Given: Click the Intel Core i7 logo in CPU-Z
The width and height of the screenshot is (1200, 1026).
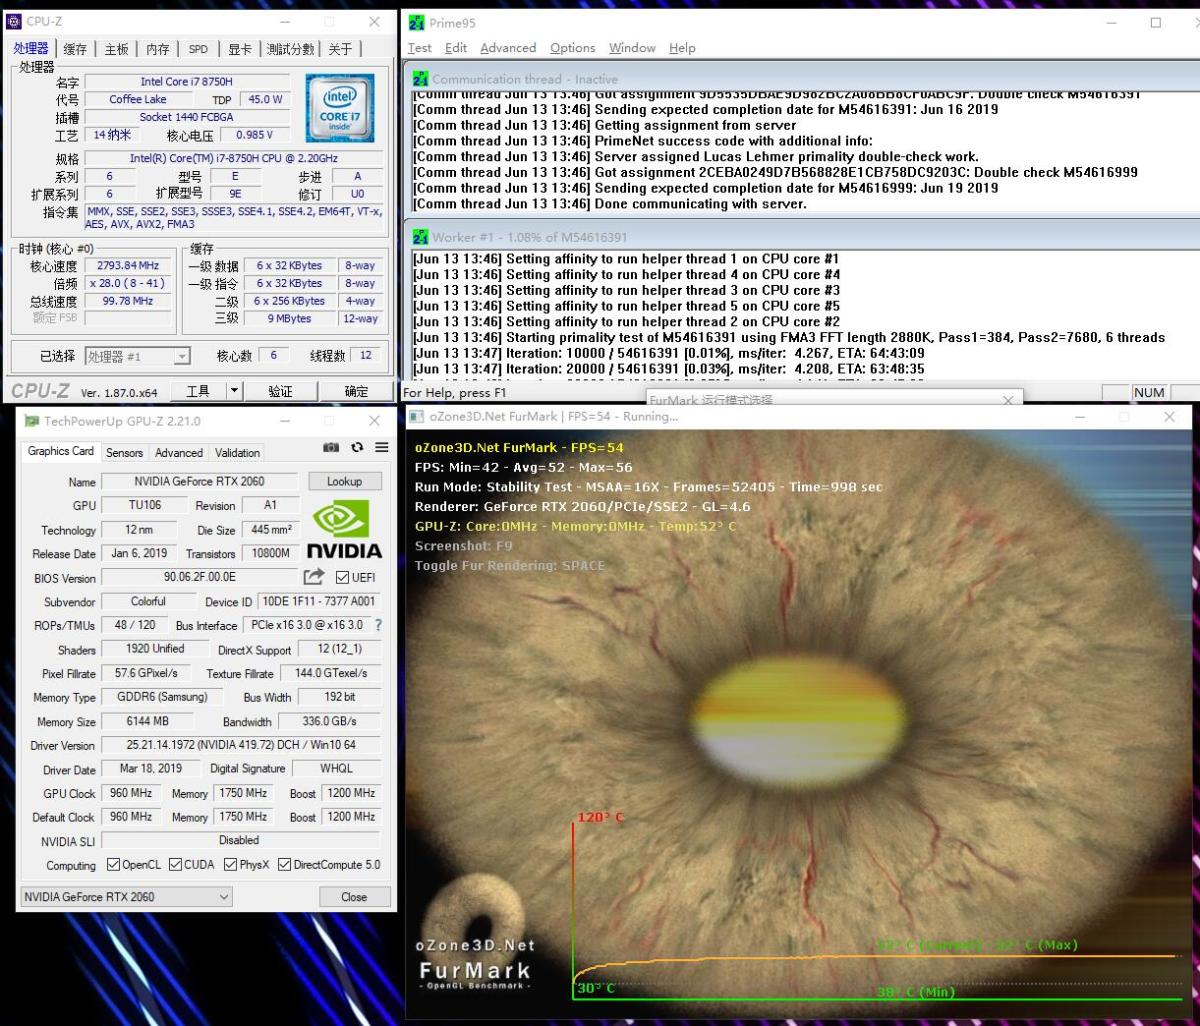Looking at the screenshot, I should 340,108.
